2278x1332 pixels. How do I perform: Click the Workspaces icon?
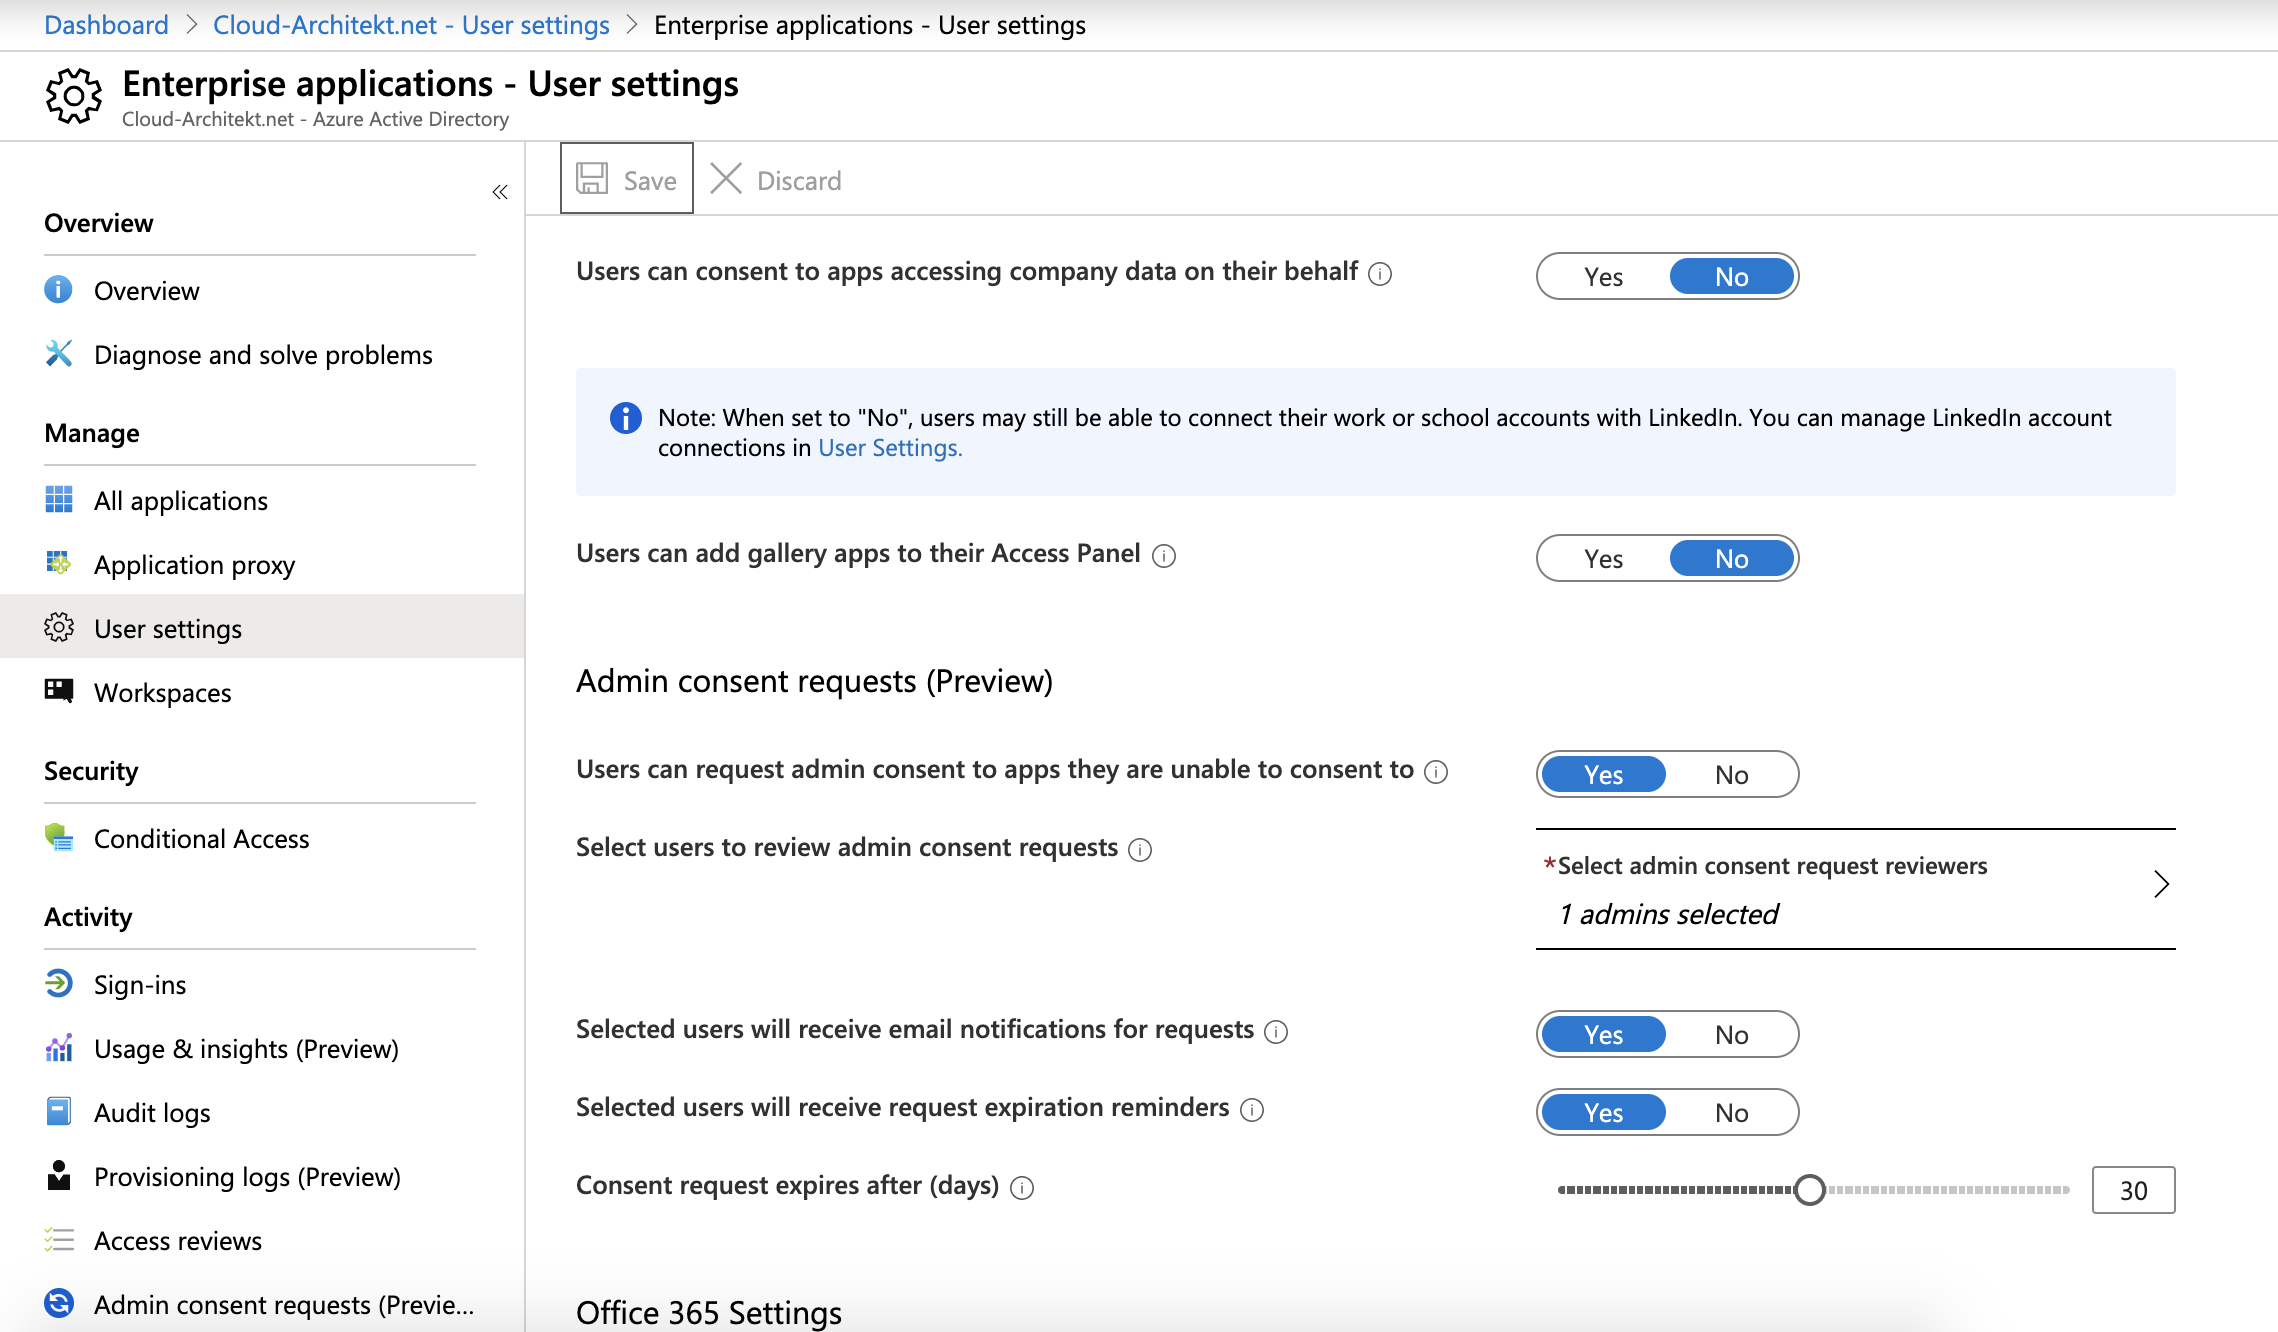[x=59, y=692]
